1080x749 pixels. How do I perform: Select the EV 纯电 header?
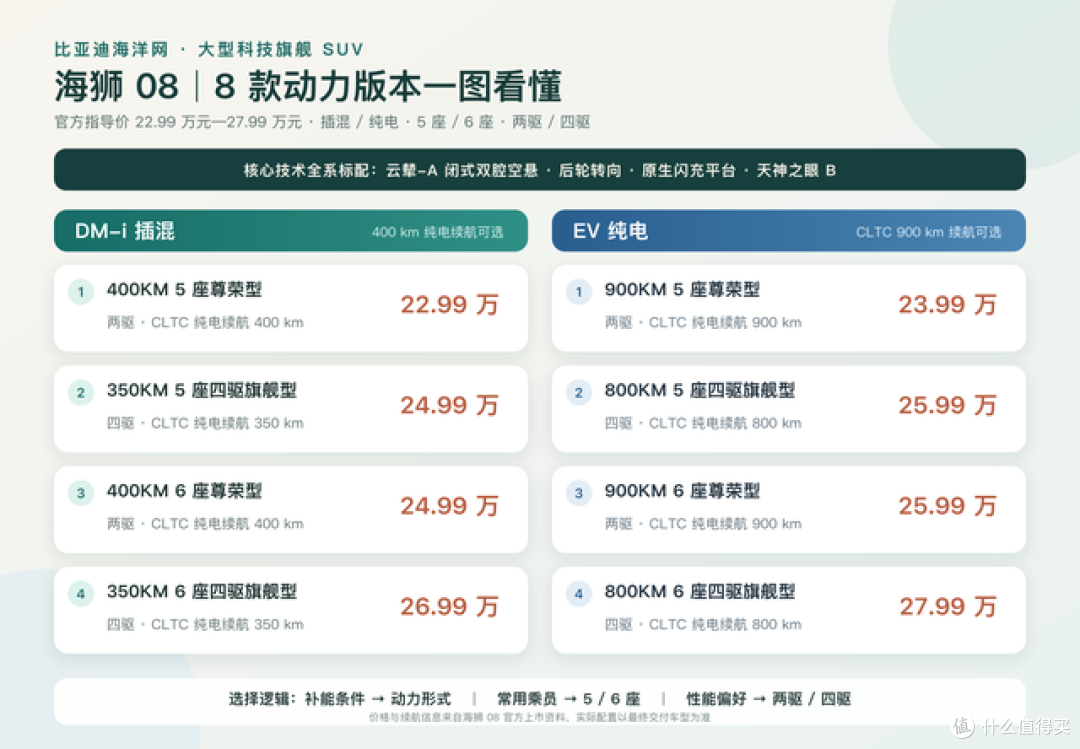(x=789, y=231)
